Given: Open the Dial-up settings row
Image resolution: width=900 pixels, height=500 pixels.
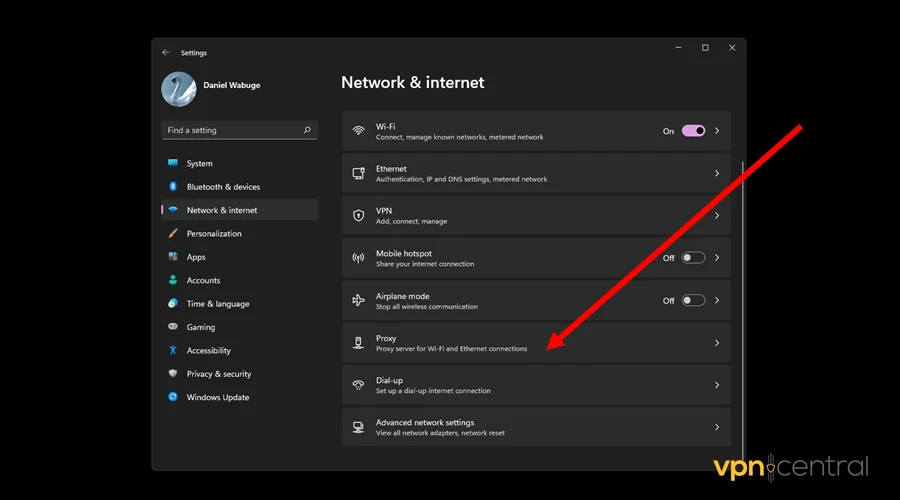Looking at the screenshot, I should tap(536, 385).
